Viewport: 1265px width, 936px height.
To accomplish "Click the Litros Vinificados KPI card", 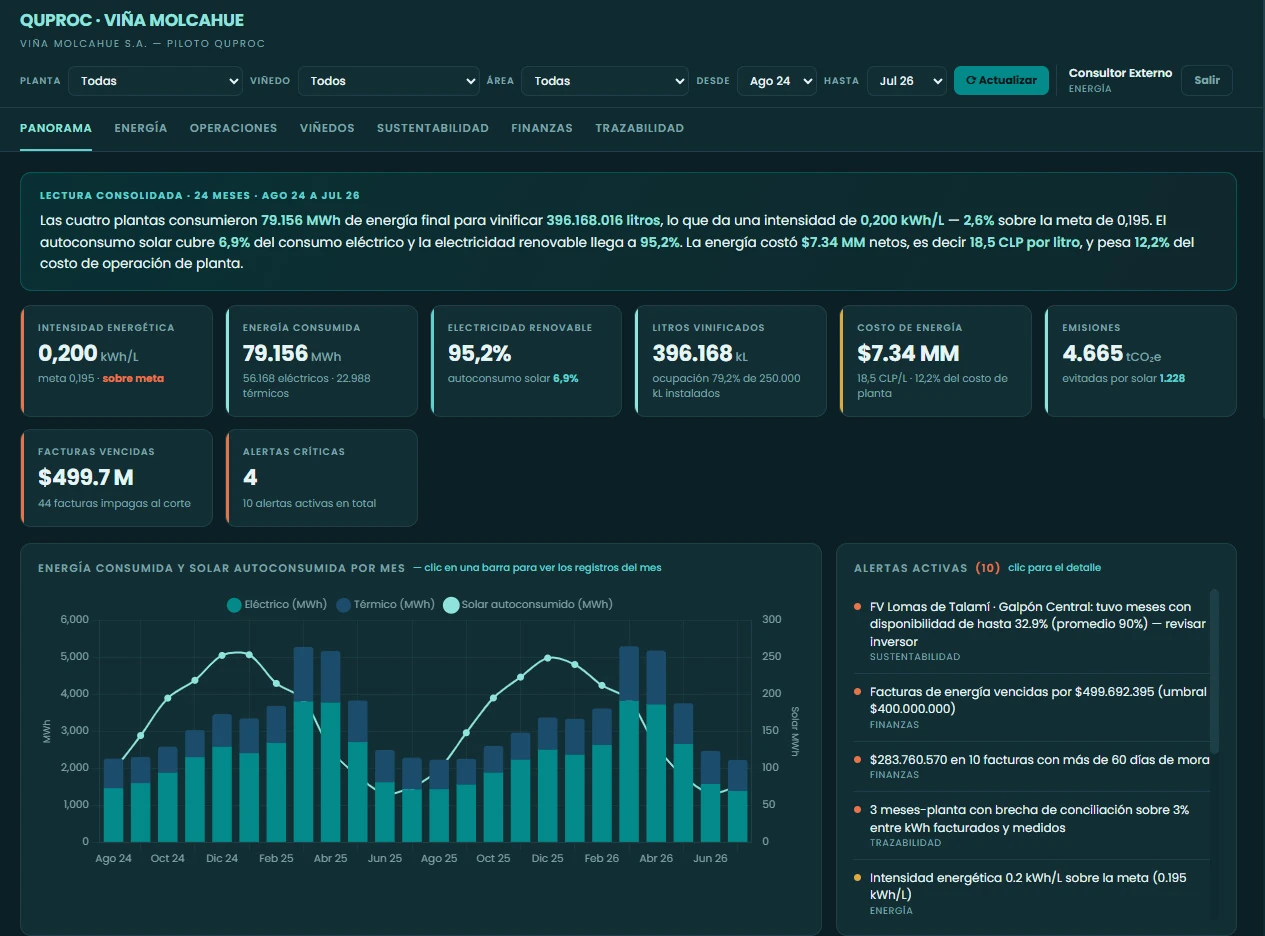I will coord(730,361).
